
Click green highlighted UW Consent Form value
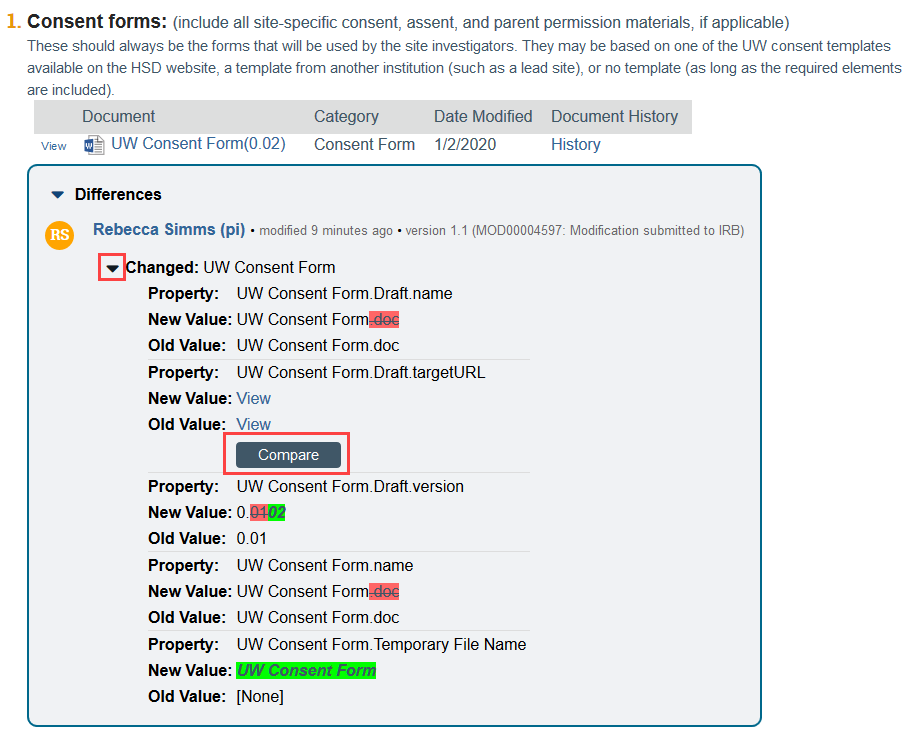(306, 670)
